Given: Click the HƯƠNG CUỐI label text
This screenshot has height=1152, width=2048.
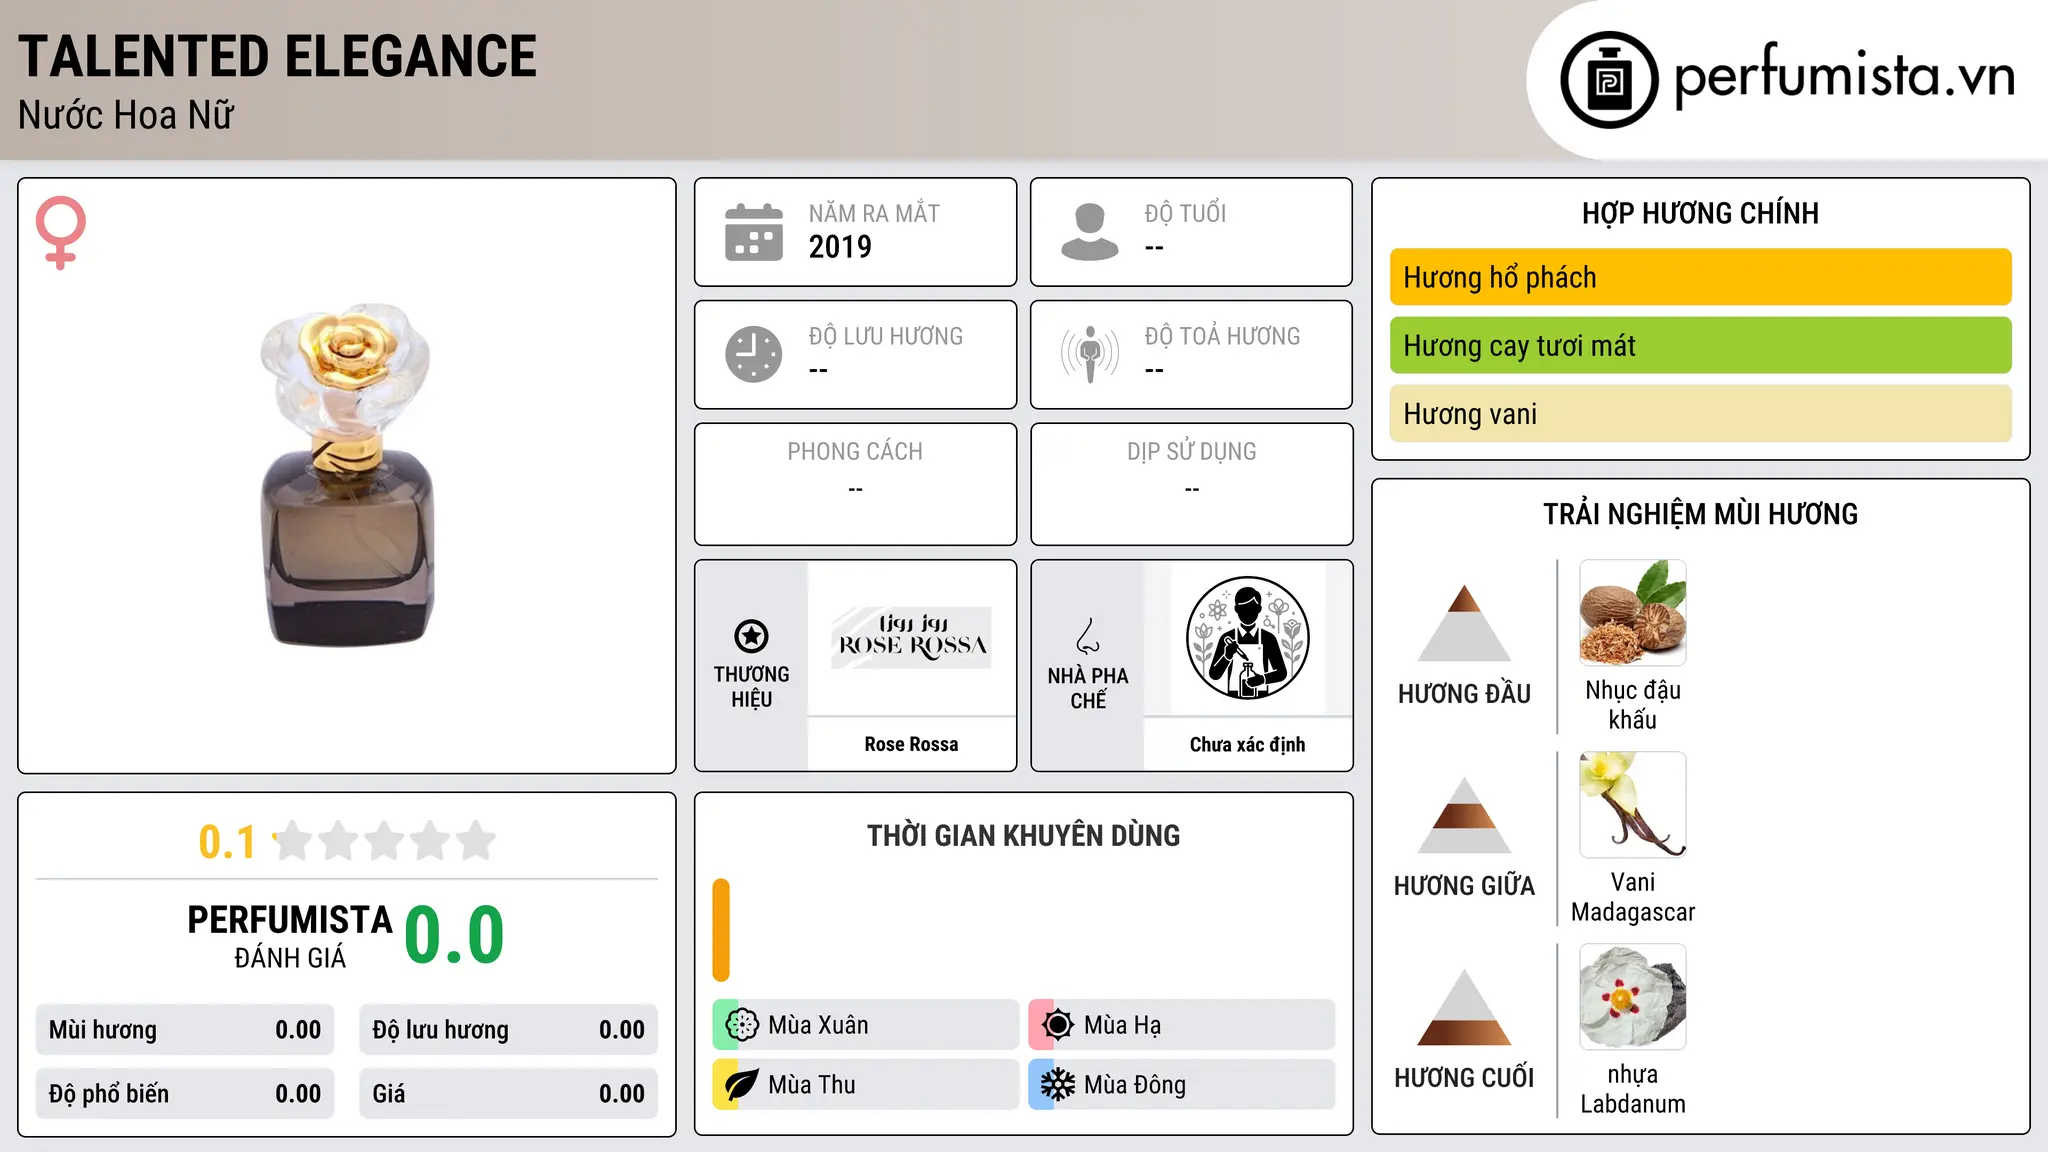Looking at the screenshot, I should point(1464,1078).
